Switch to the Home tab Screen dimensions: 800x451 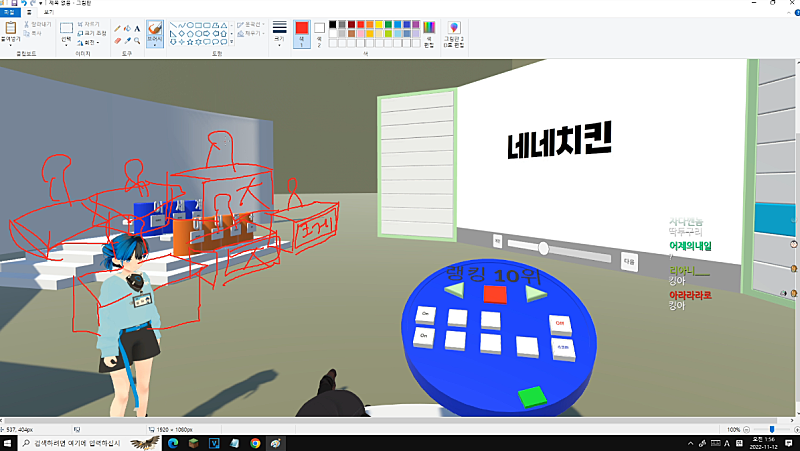29,12
